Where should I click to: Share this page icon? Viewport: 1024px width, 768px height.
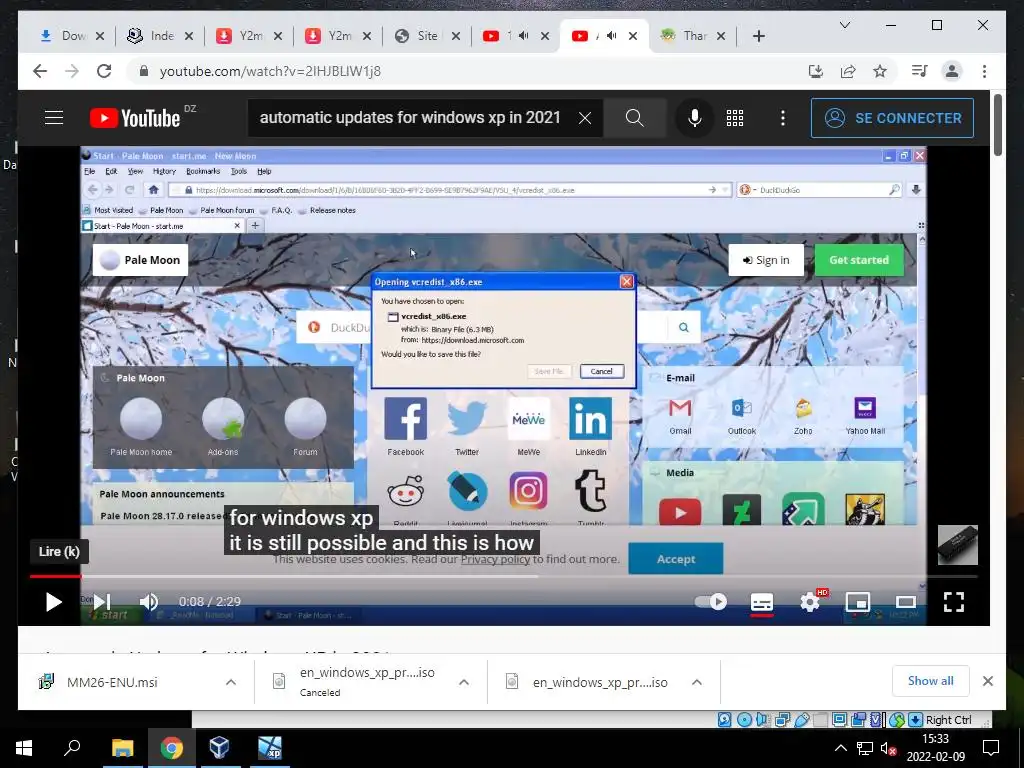pyautogui.click(x=848, y=71)
